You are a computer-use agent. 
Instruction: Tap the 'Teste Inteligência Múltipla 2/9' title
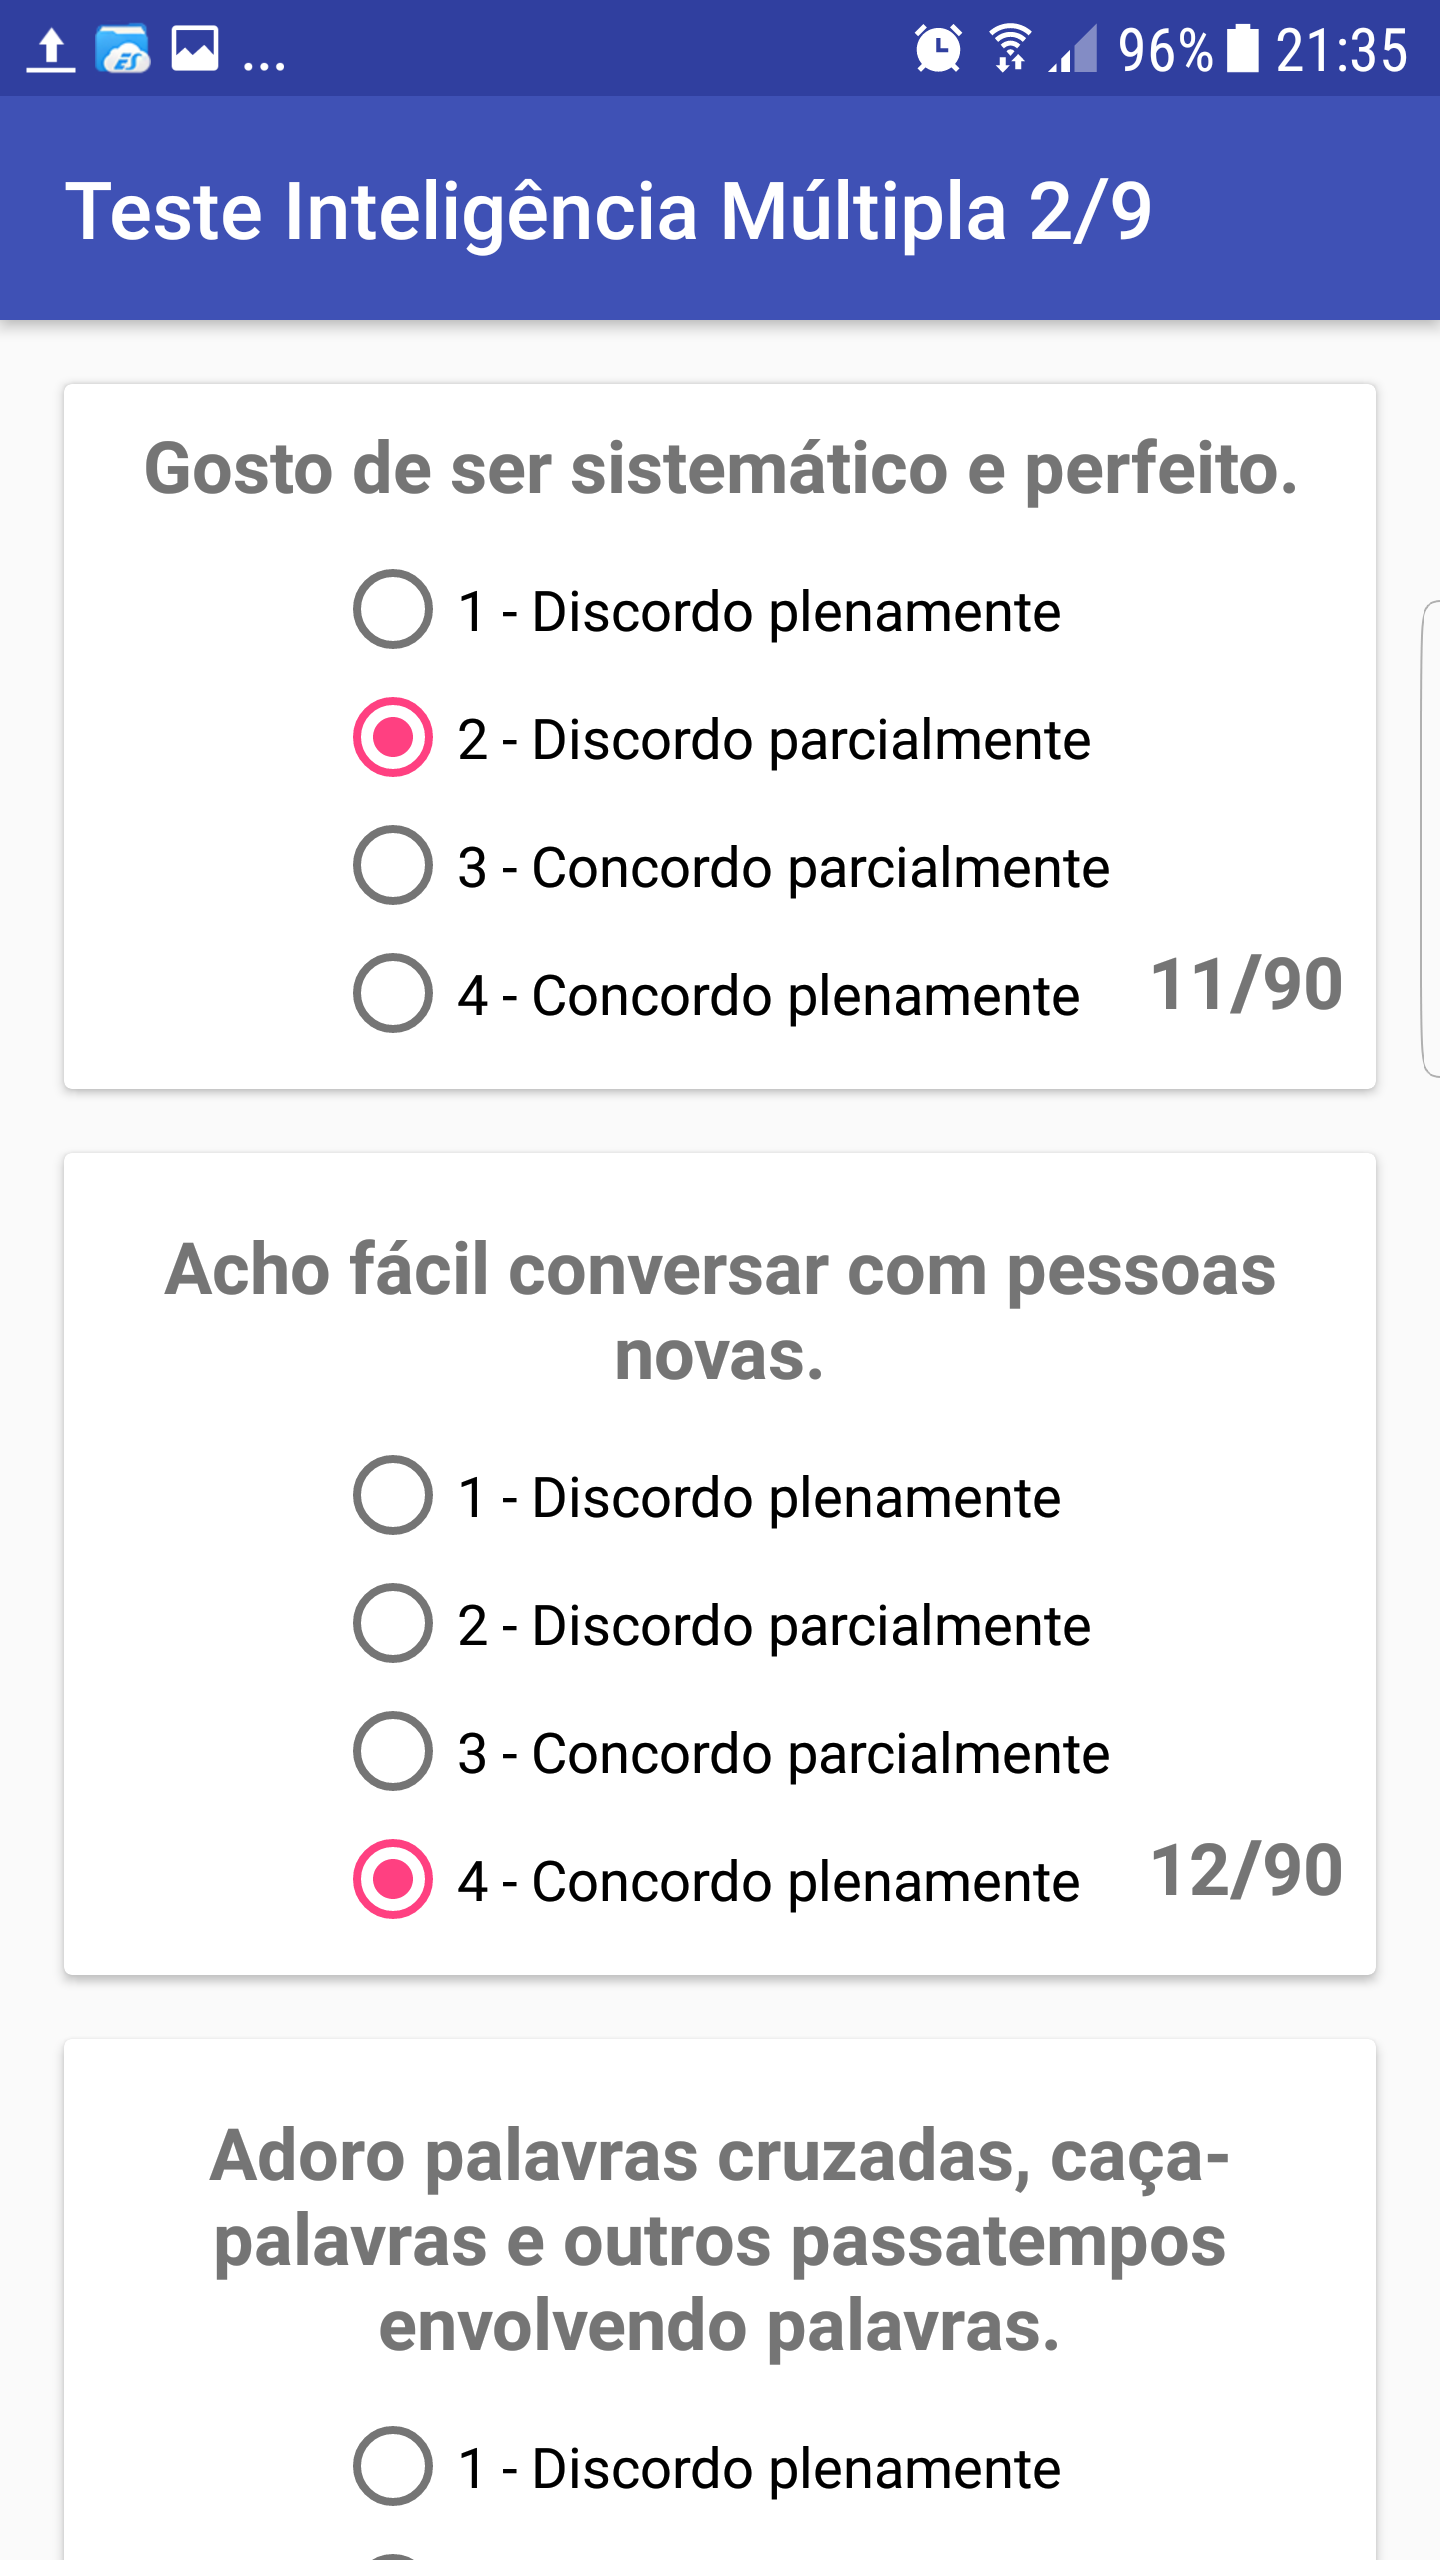coord(609,212)
